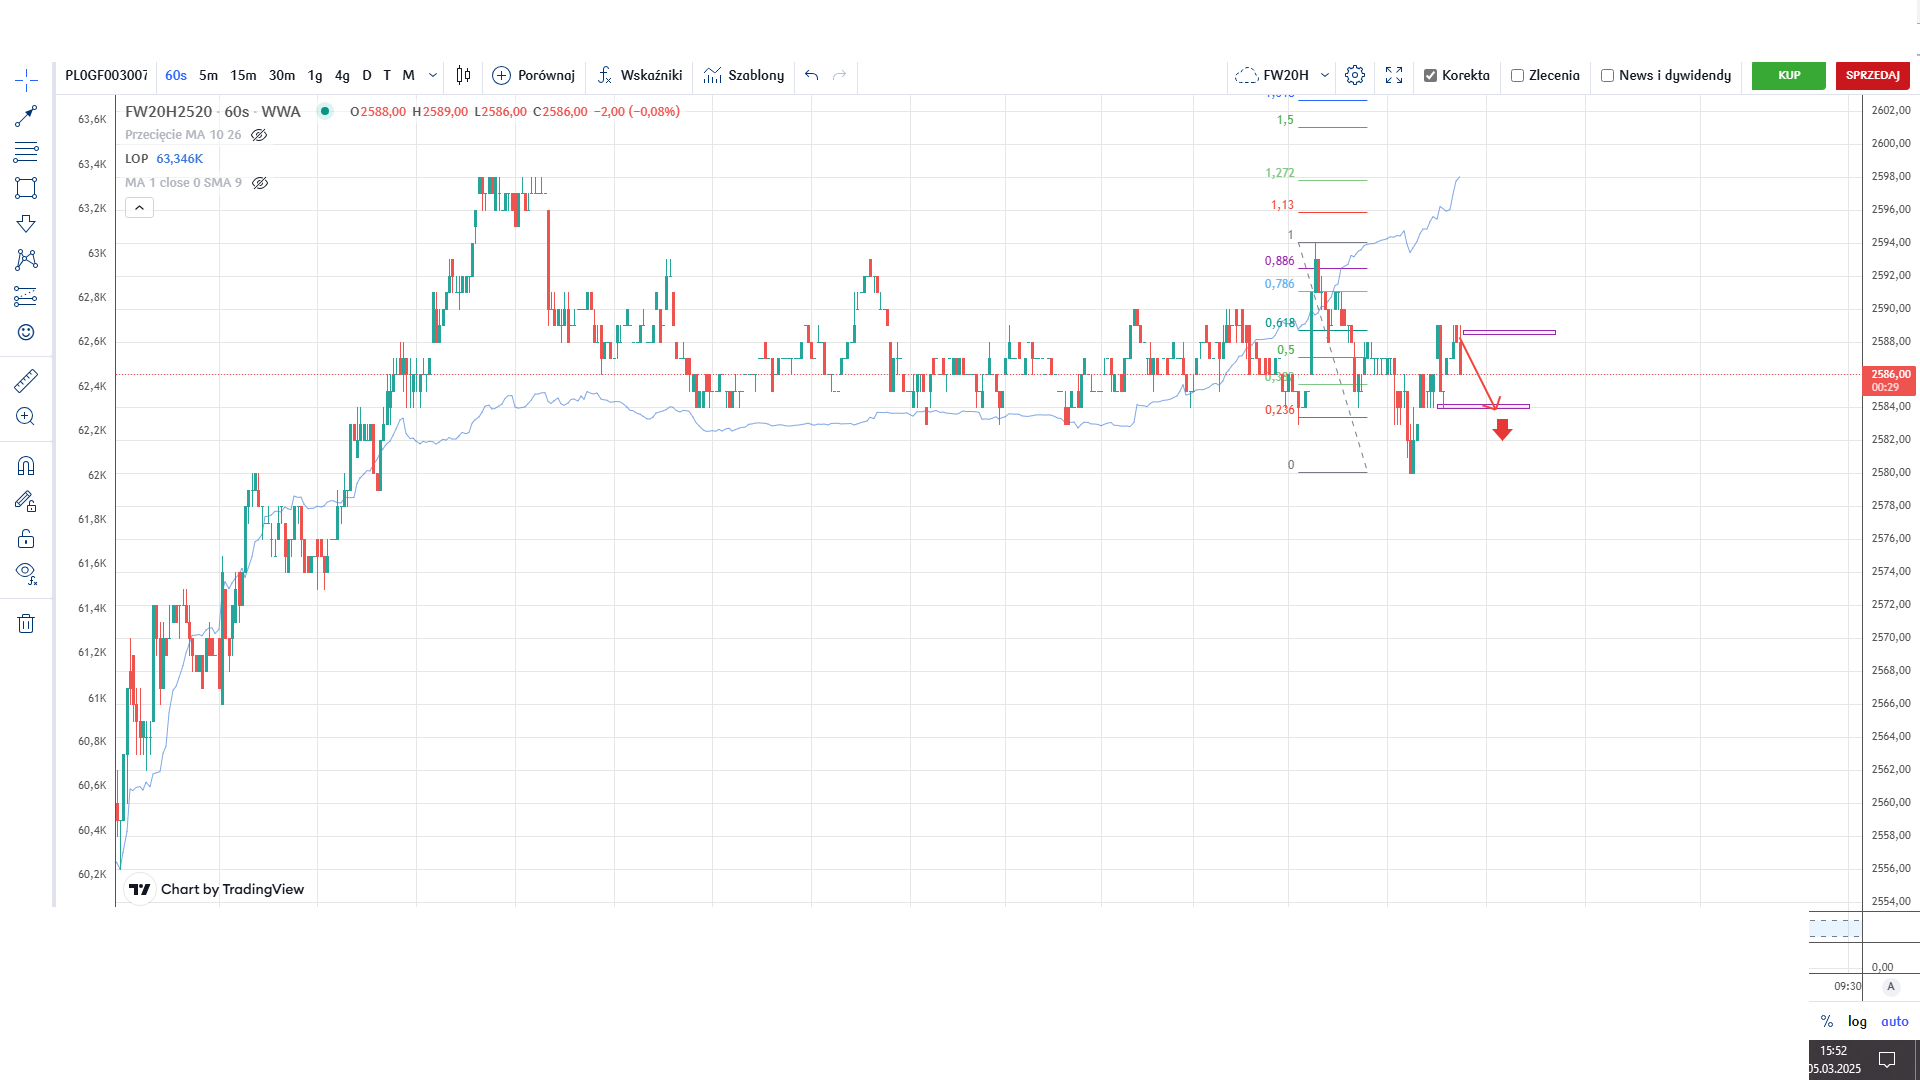Toggle auto scale mode

(1895, 1021)
